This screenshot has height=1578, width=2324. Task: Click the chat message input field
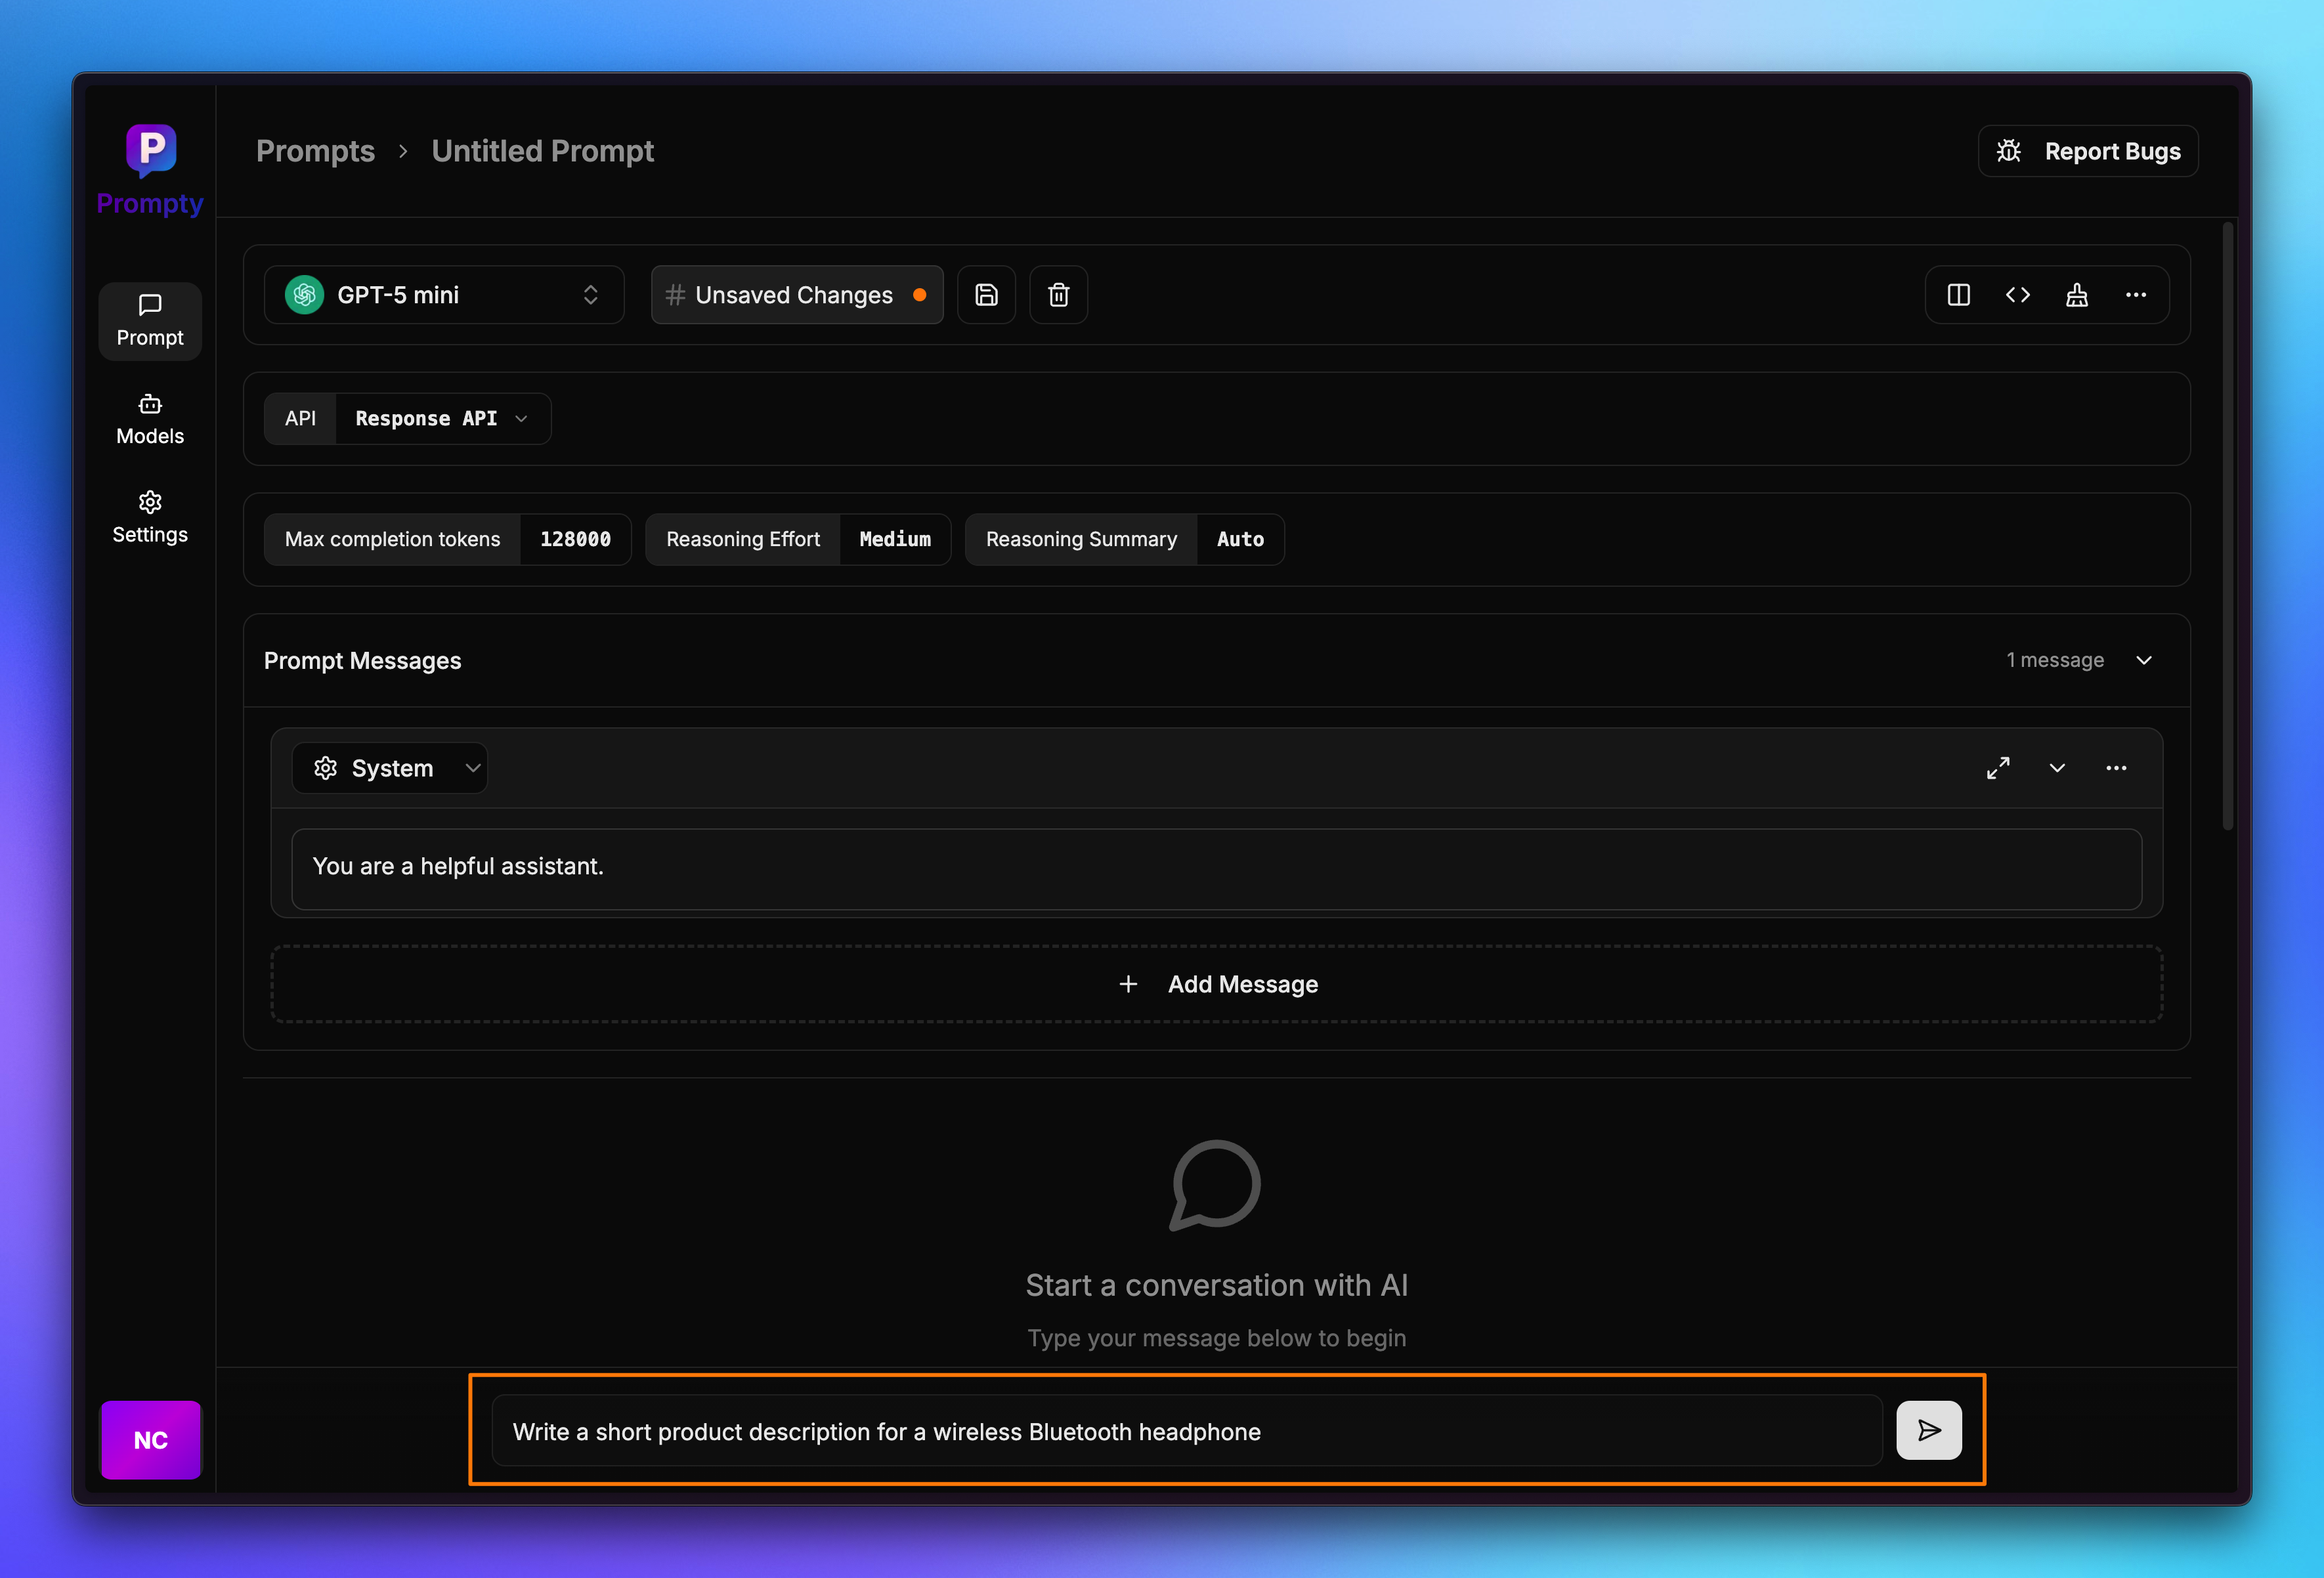1186,1431
